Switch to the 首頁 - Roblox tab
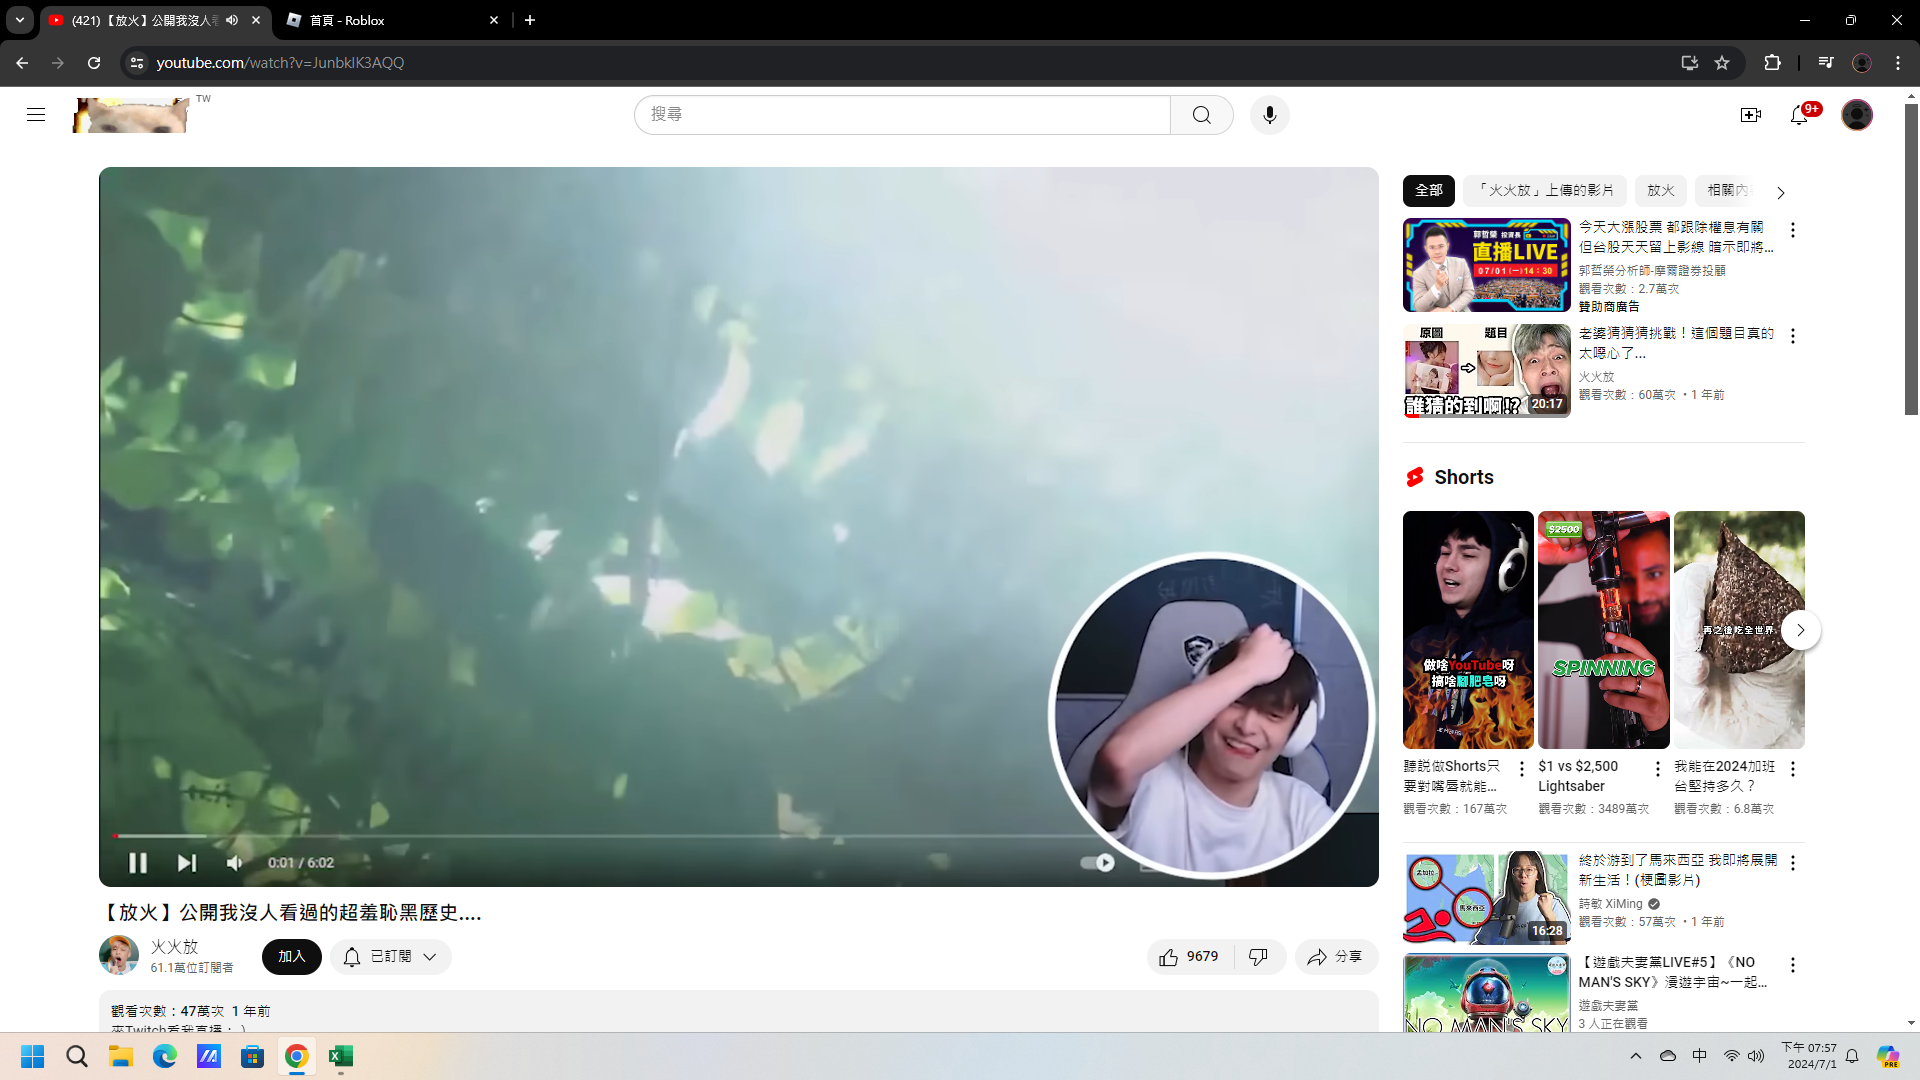1920x1080 pixels. (x=393, y=20)
